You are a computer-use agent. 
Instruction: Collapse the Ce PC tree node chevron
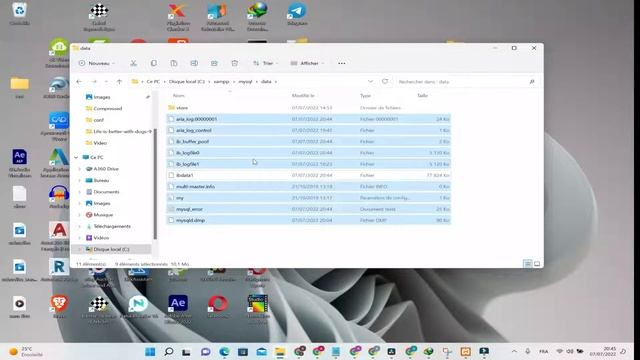76,157
